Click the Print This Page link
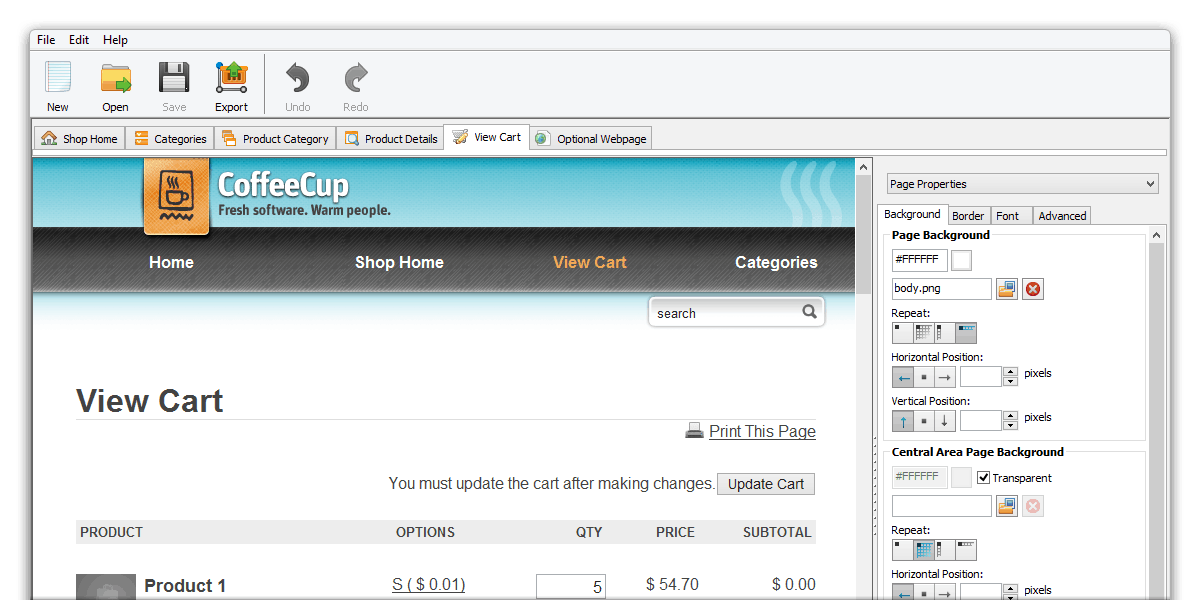 [762, 431]
